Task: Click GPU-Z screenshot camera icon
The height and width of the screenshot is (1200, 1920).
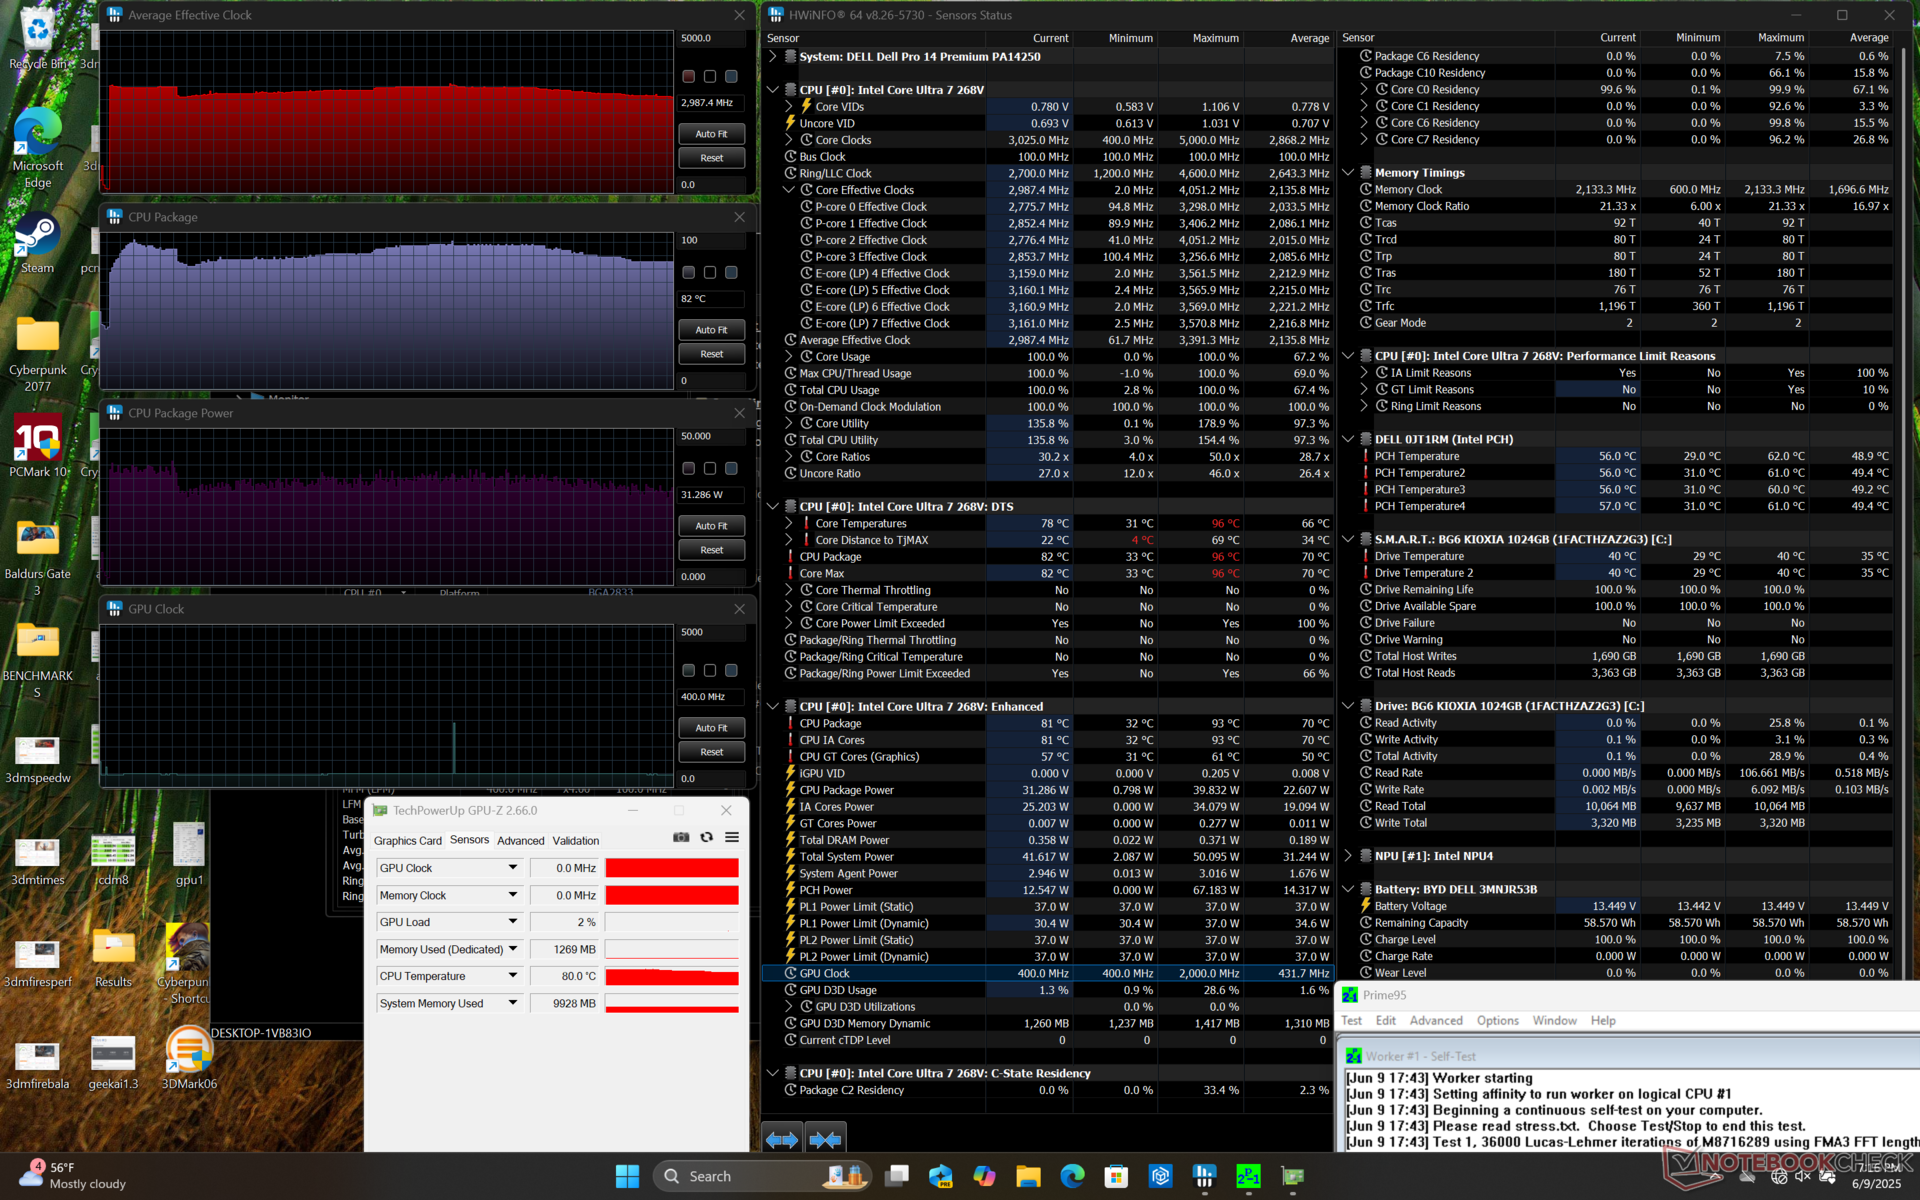Action: coord(681,838)
